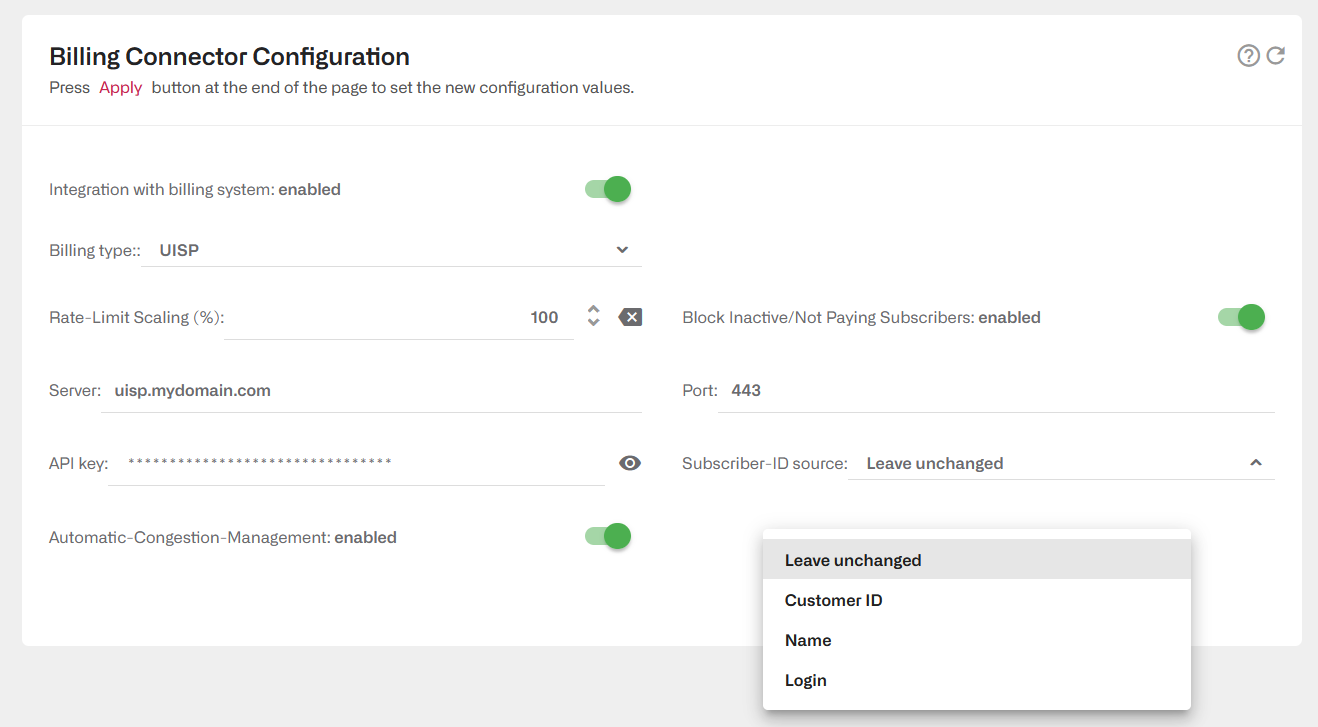
Task: Collapse the Subscriber-ID source dropdown chevron
Action: (1256, 463)
